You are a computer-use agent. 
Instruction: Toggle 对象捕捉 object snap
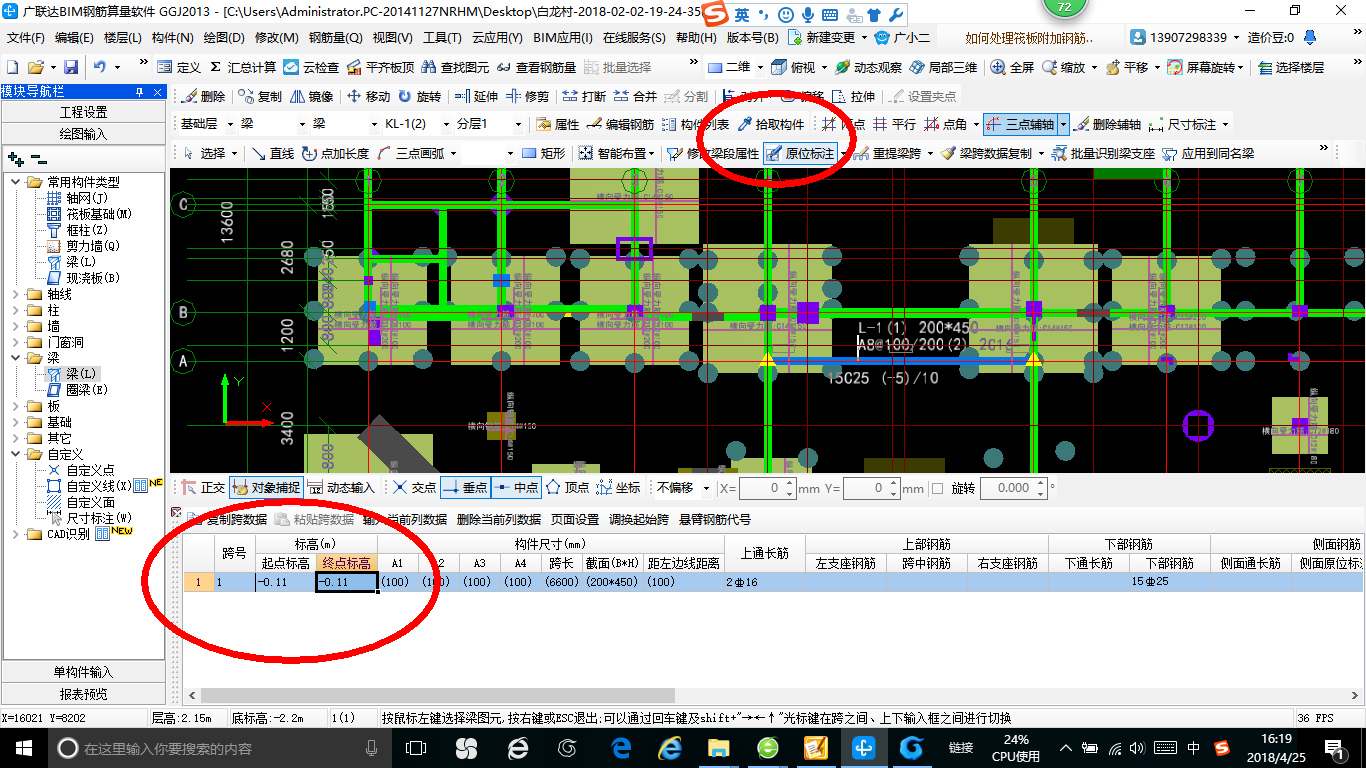coord(265,488)
